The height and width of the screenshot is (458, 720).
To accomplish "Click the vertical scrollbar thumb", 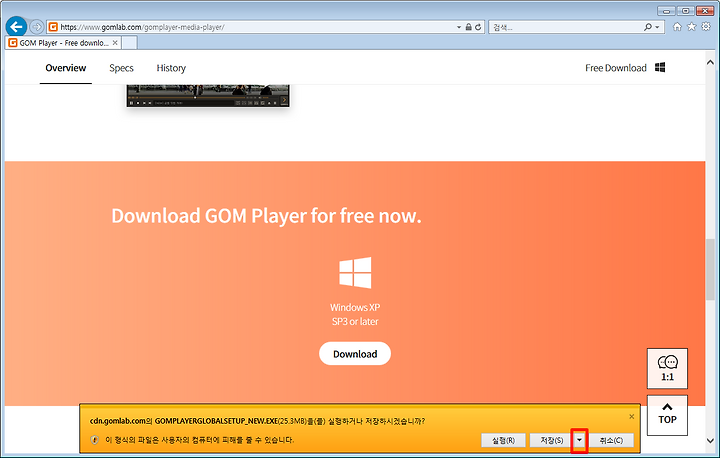I will (710, 269).
